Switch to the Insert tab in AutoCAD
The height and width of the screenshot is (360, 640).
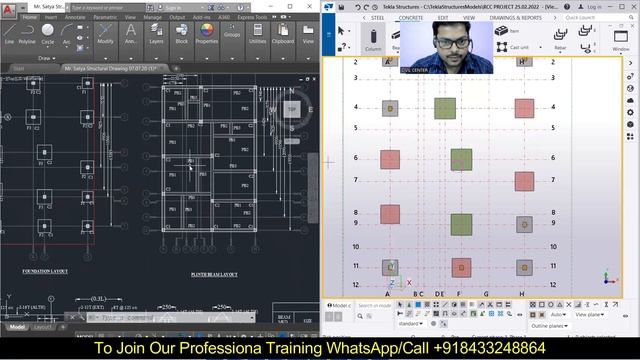coord(51,18)
